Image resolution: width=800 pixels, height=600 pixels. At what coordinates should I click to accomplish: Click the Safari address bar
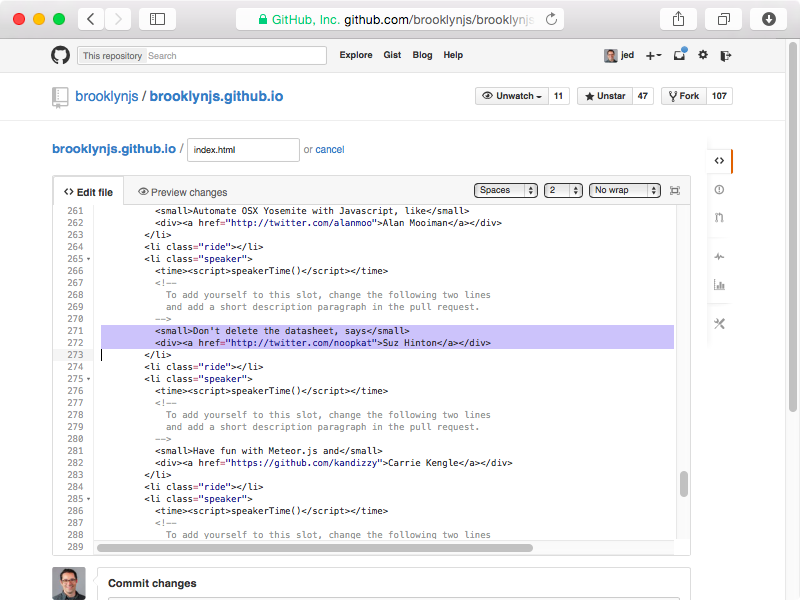click(x=399, y=19)
